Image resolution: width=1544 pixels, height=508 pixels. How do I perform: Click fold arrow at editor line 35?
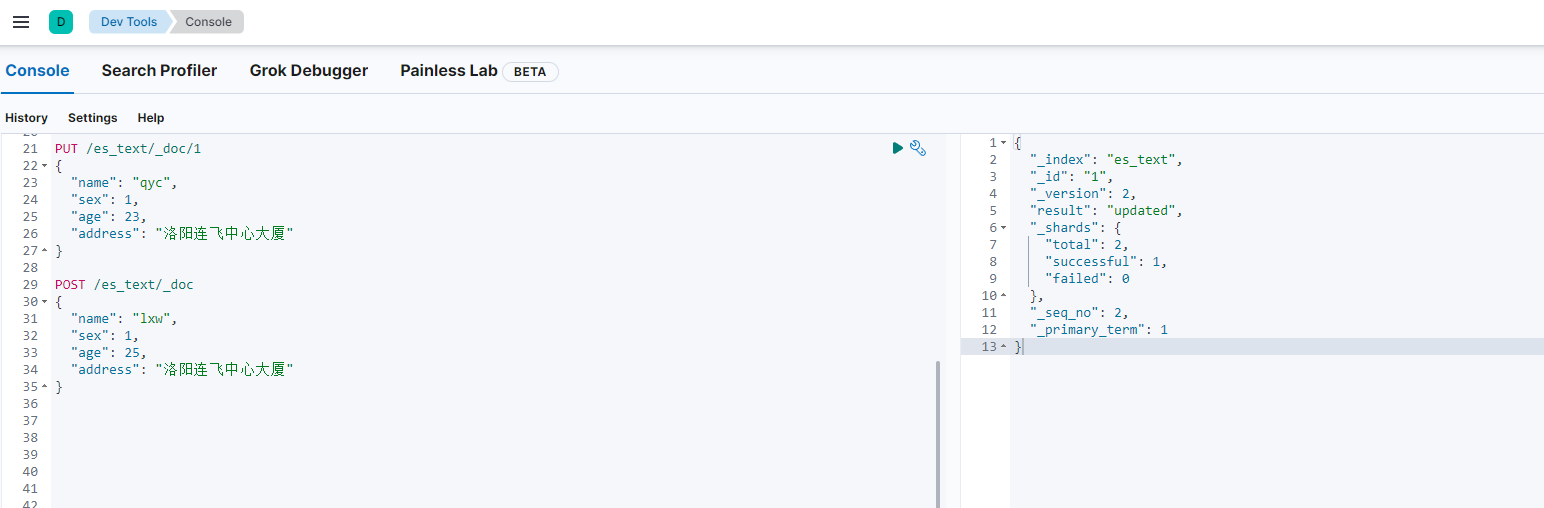(x=45, y=387)
